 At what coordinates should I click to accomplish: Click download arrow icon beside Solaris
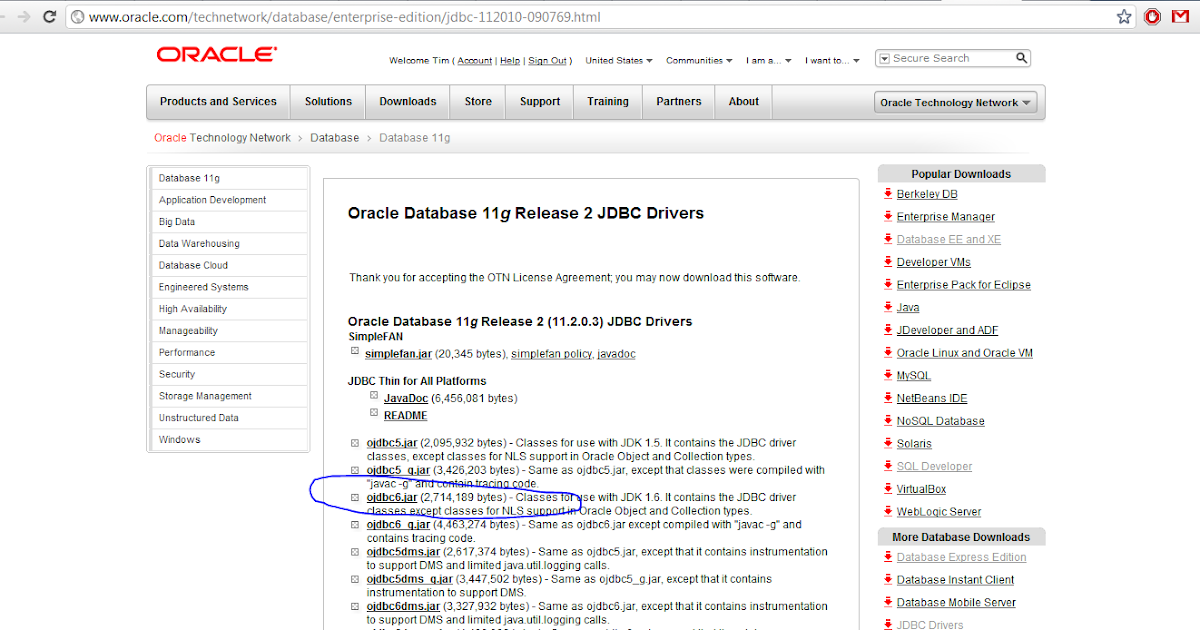(887, 443)
